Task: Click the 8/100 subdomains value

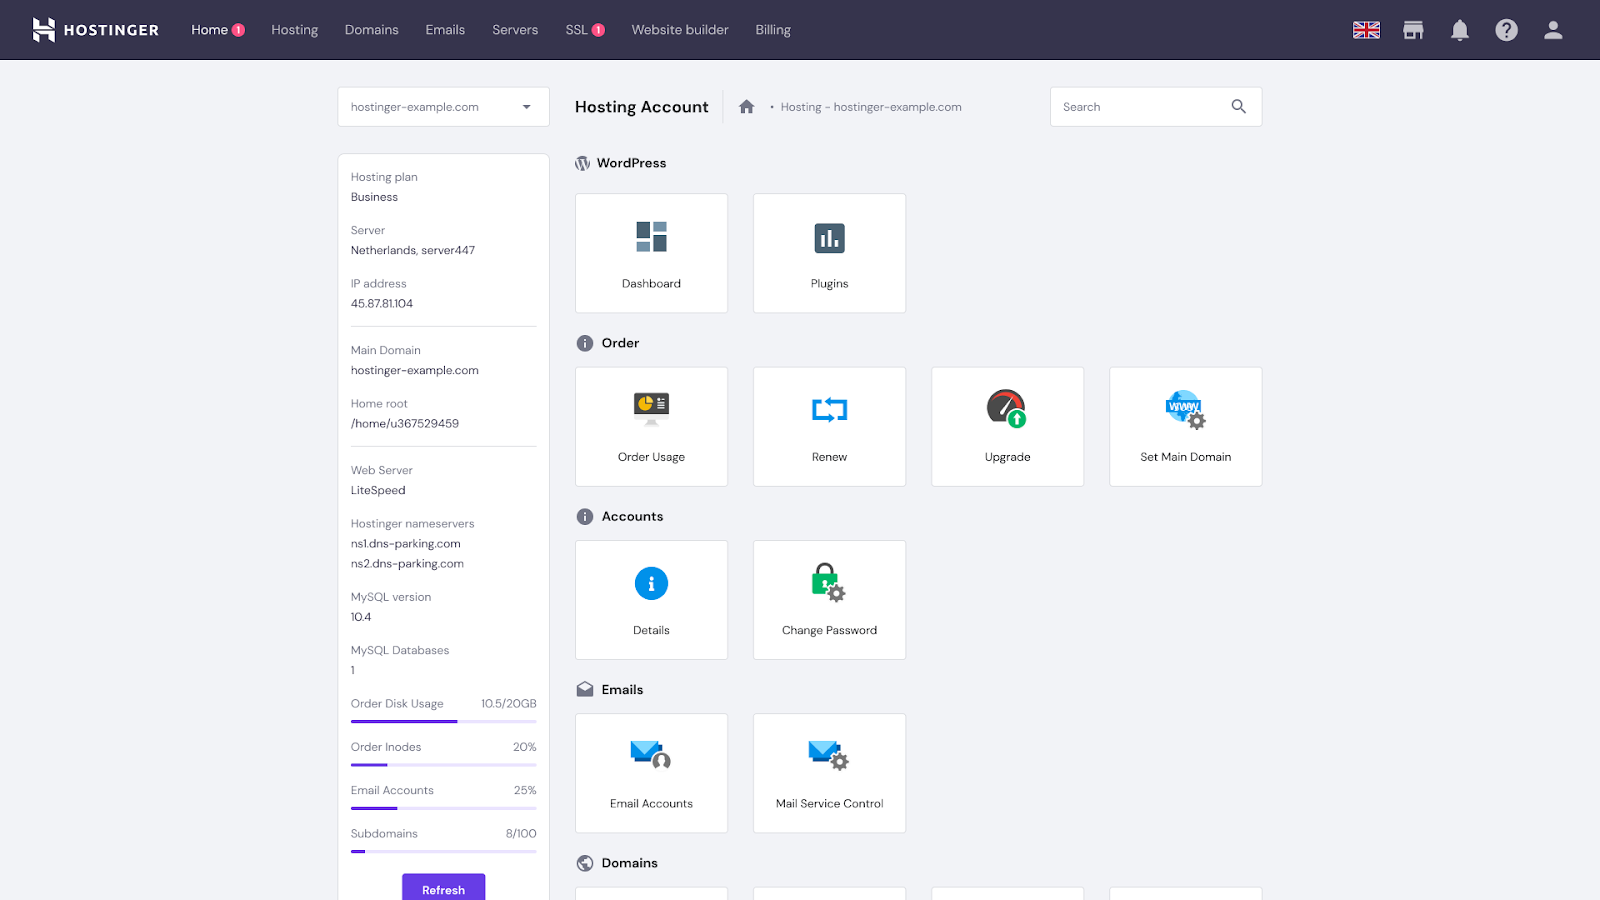Action: 520,834
